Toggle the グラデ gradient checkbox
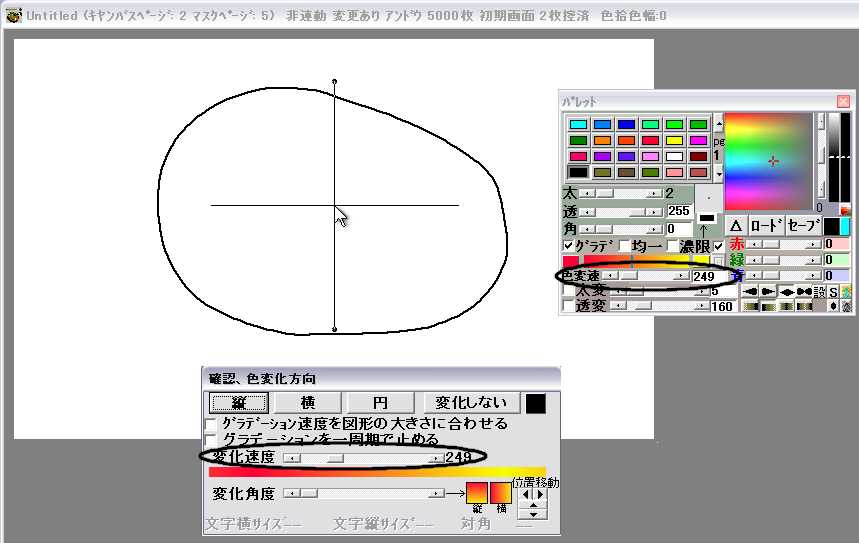The image size is (859, 543). (568, 246)
